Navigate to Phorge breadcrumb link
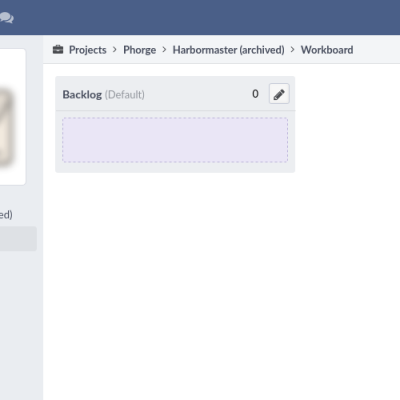This screenshot has height=400, width=400. coord(139,50)
